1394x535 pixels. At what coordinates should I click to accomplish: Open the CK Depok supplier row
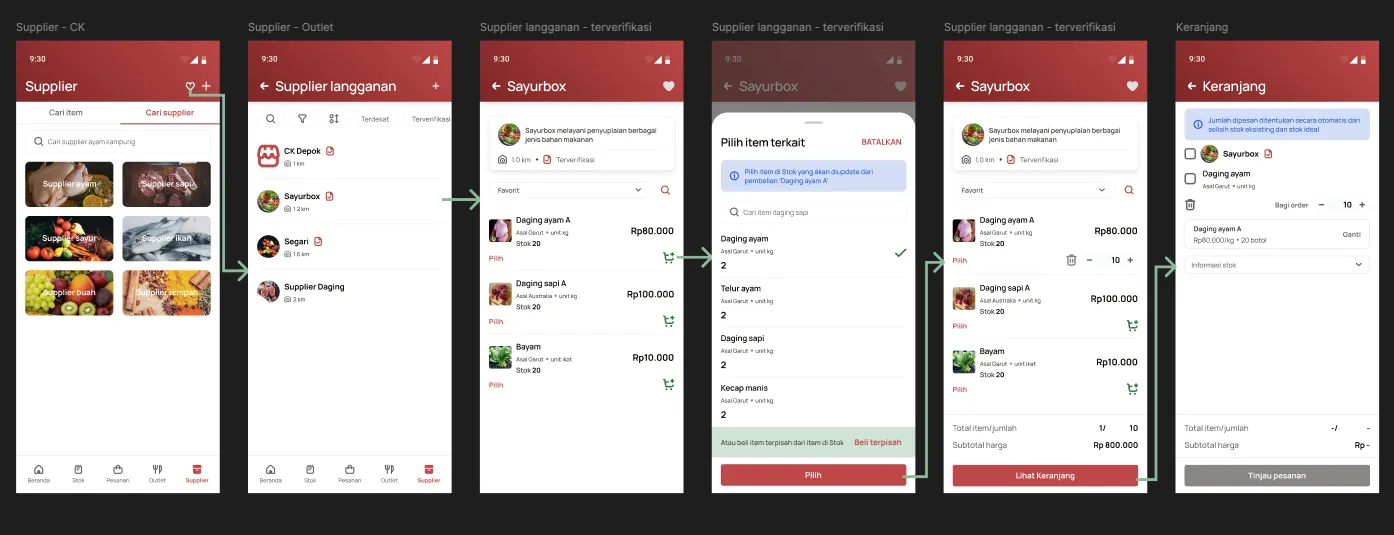tap(349, 156)
